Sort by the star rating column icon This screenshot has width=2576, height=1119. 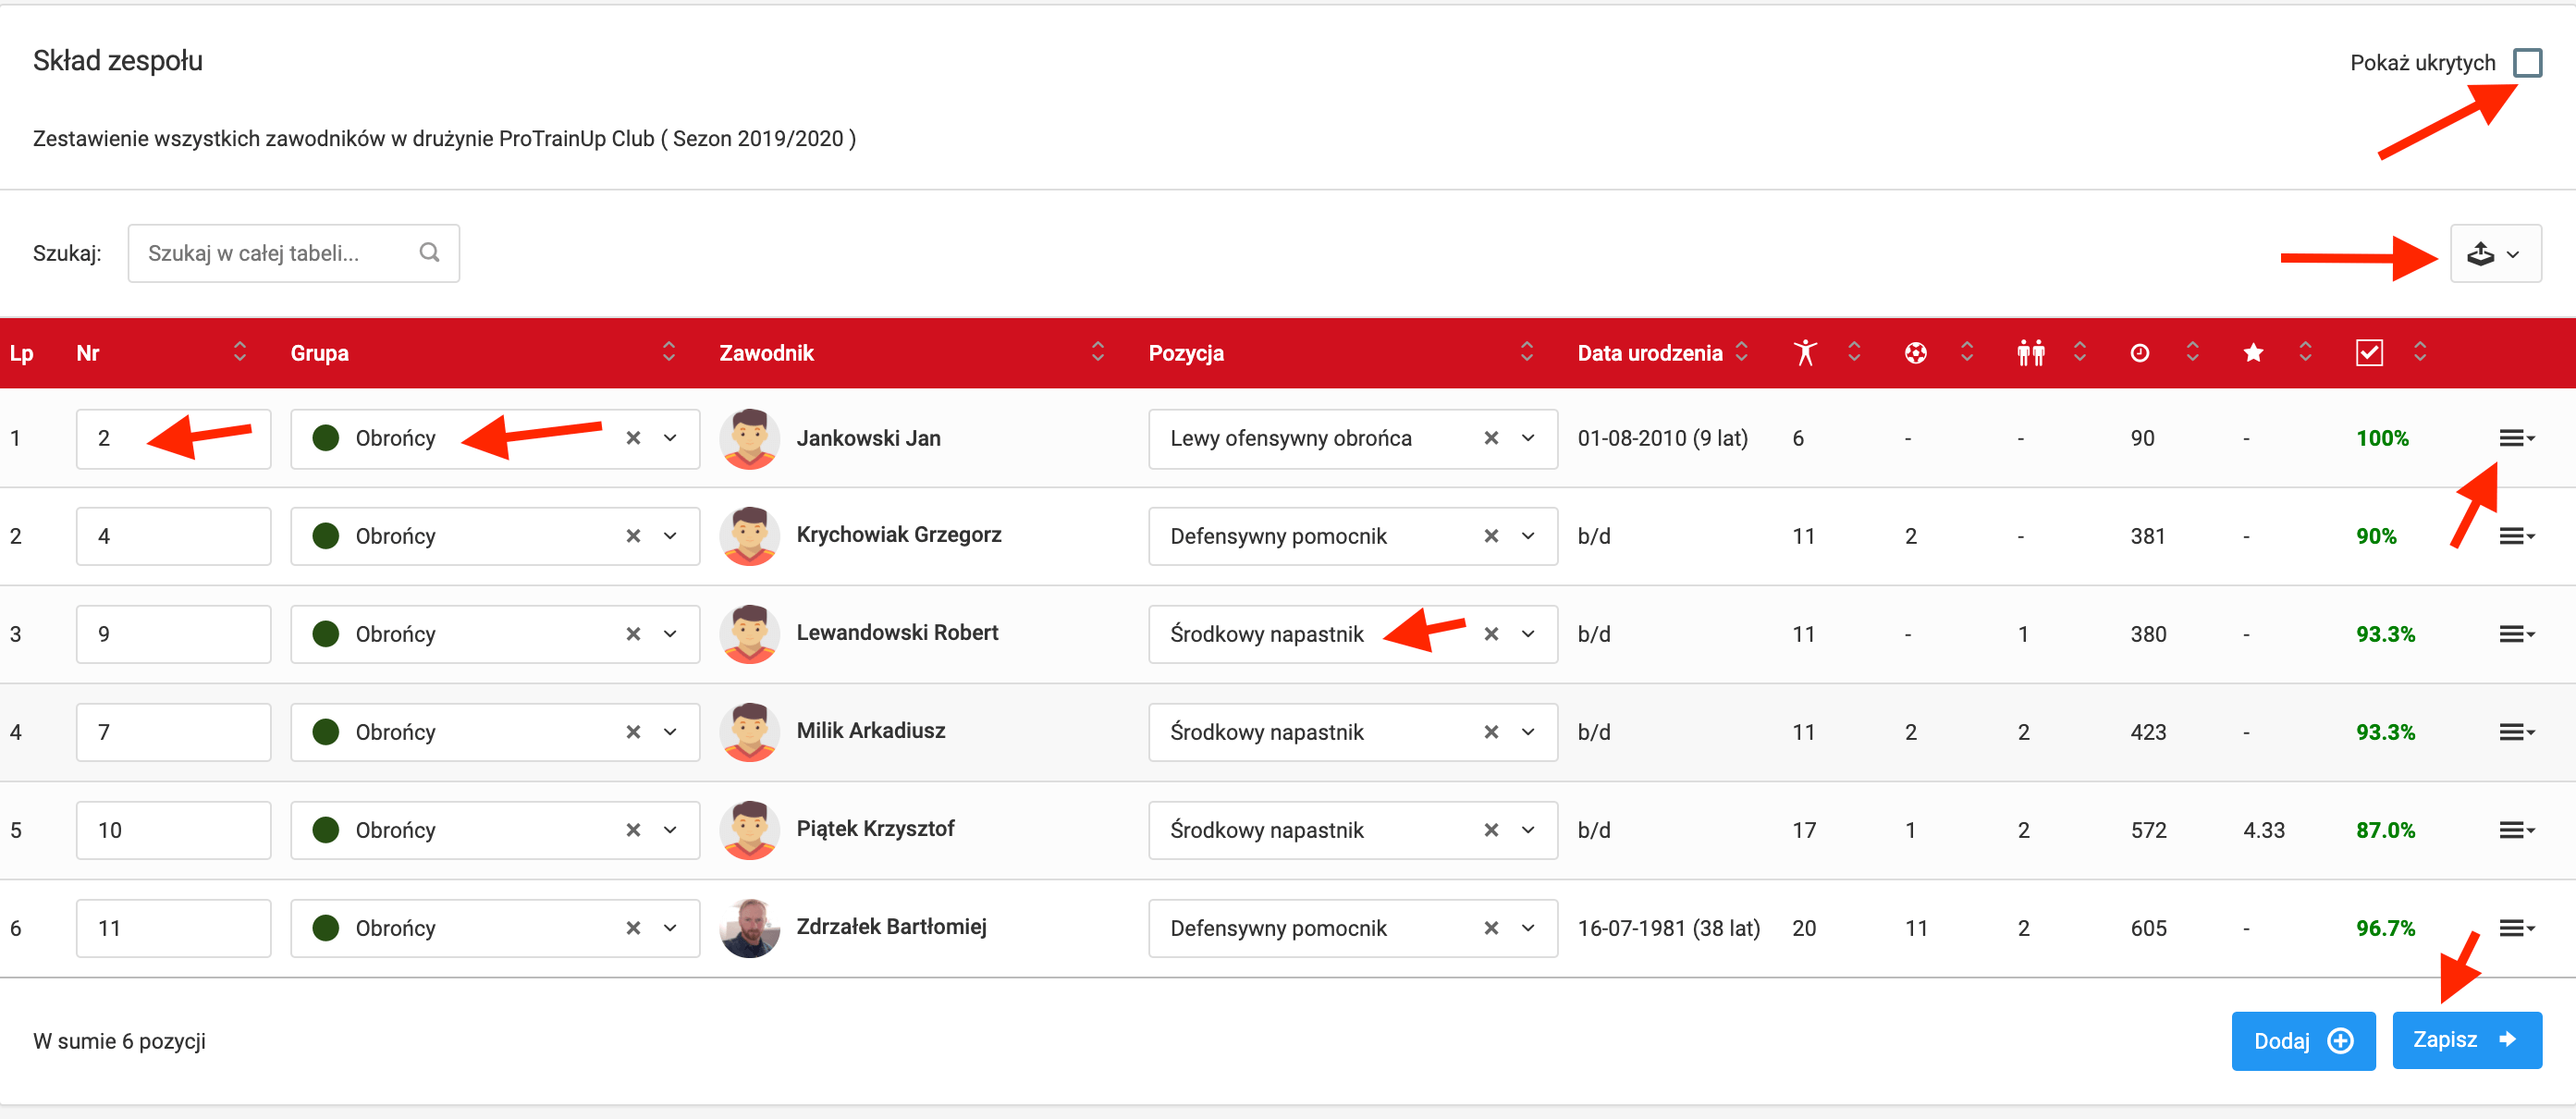(2252, 353)
